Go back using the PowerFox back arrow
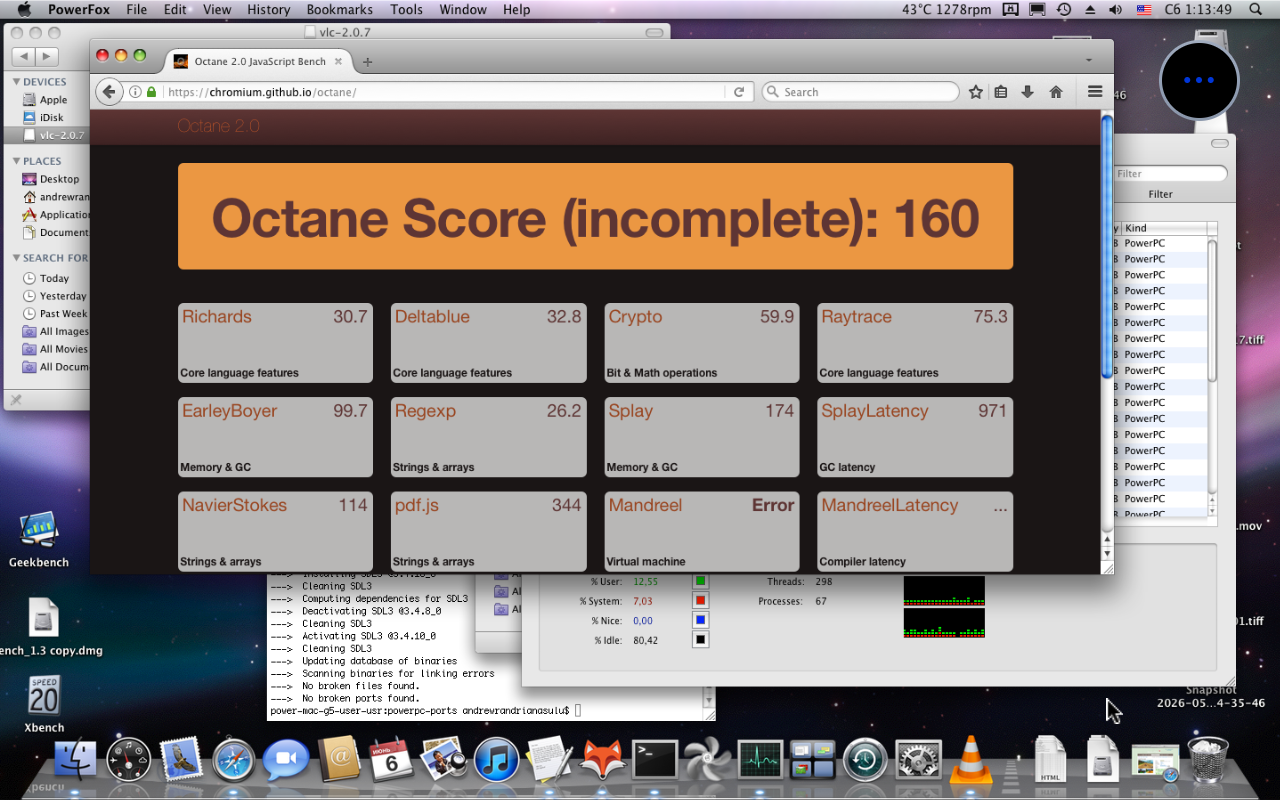Screen dimensions: 1280x800 point(109,91)
